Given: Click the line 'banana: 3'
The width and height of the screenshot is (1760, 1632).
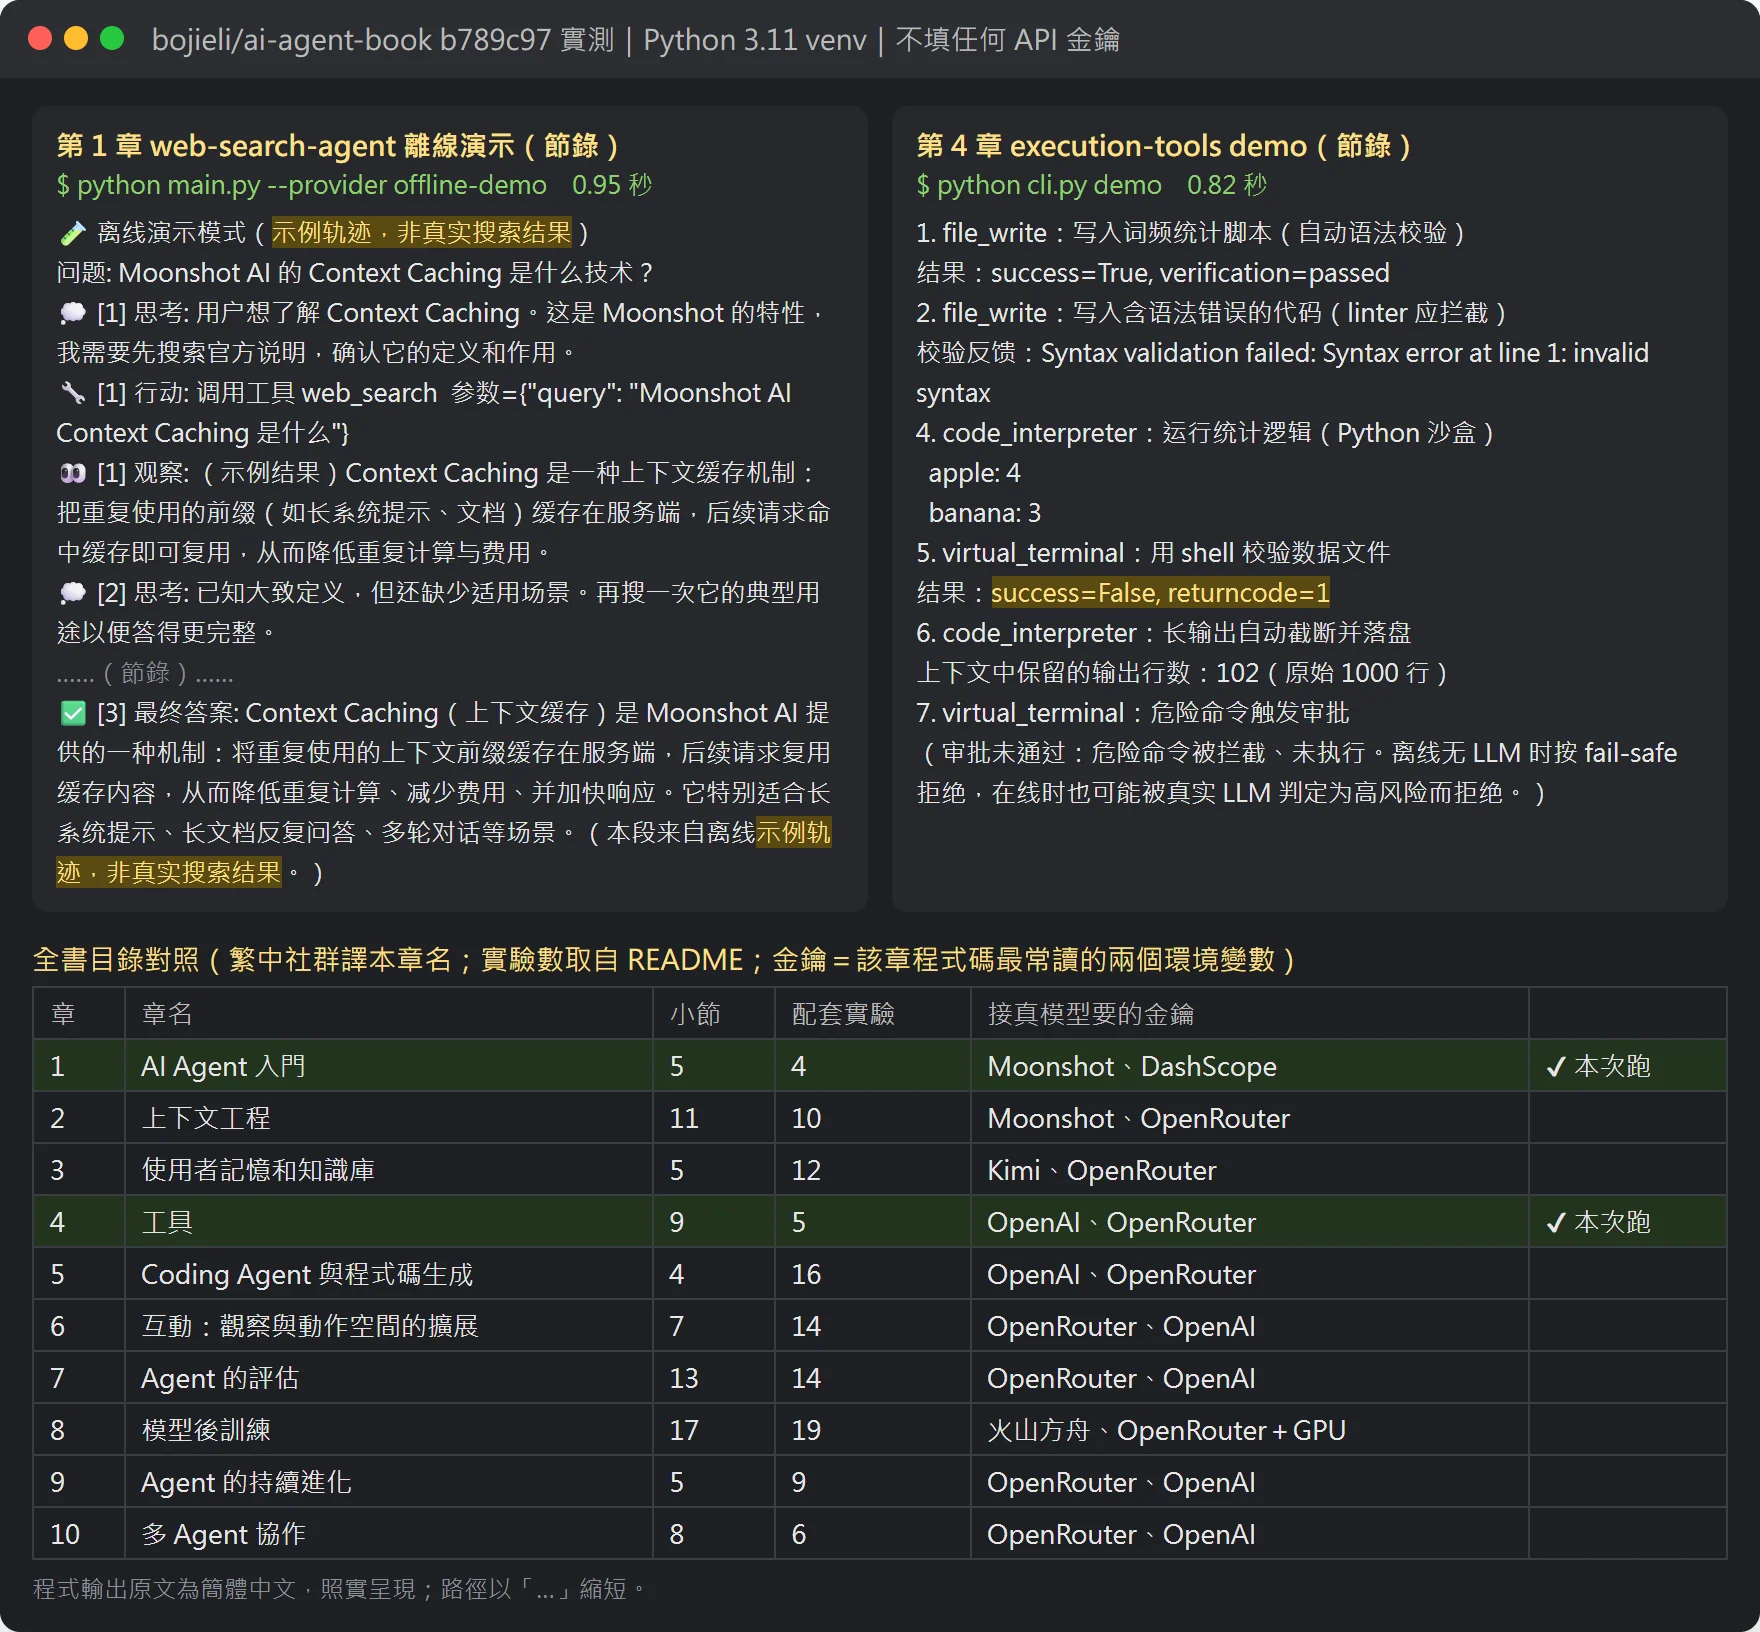Looking at the screenshot, I should [985, 513].
